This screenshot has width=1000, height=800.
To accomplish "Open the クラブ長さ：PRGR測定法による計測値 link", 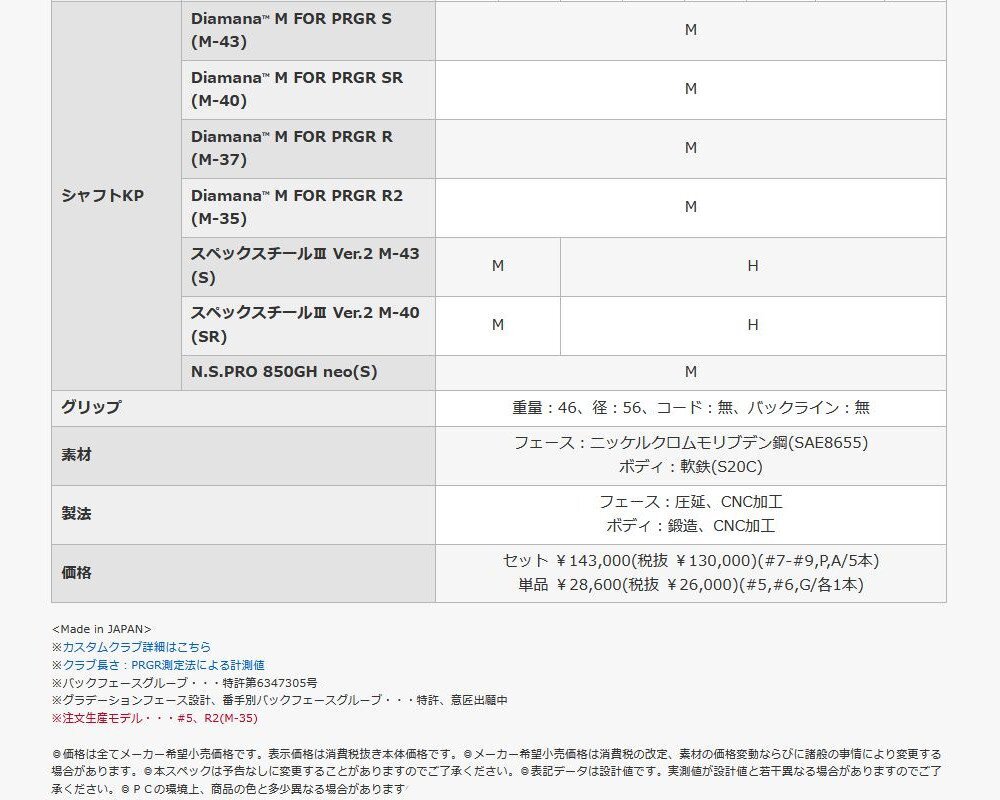I will coord(163,665).
